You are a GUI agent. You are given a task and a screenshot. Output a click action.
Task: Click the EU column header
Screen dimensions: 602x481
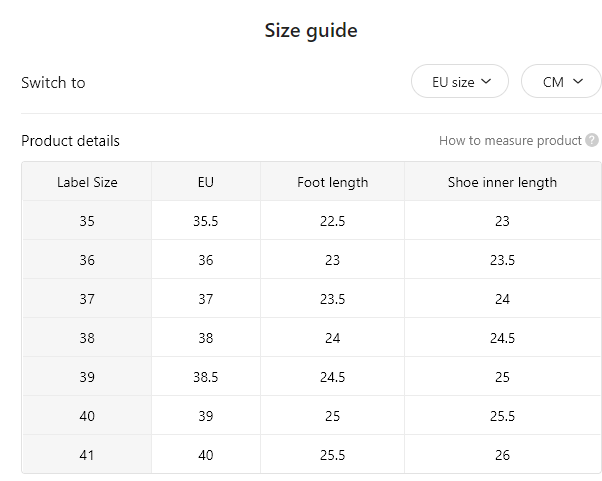(x=206, y=182)
